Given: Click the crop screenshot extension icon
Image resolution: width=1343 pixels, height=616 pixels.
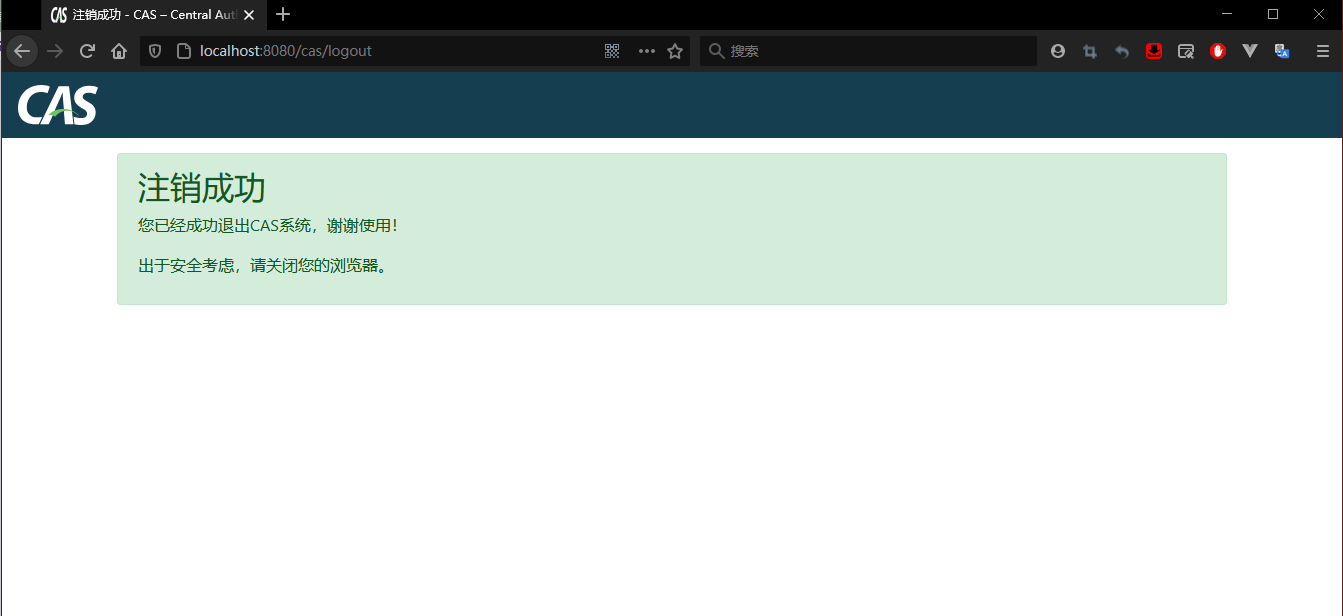Looking at the screenshot, I should 1090,51.
